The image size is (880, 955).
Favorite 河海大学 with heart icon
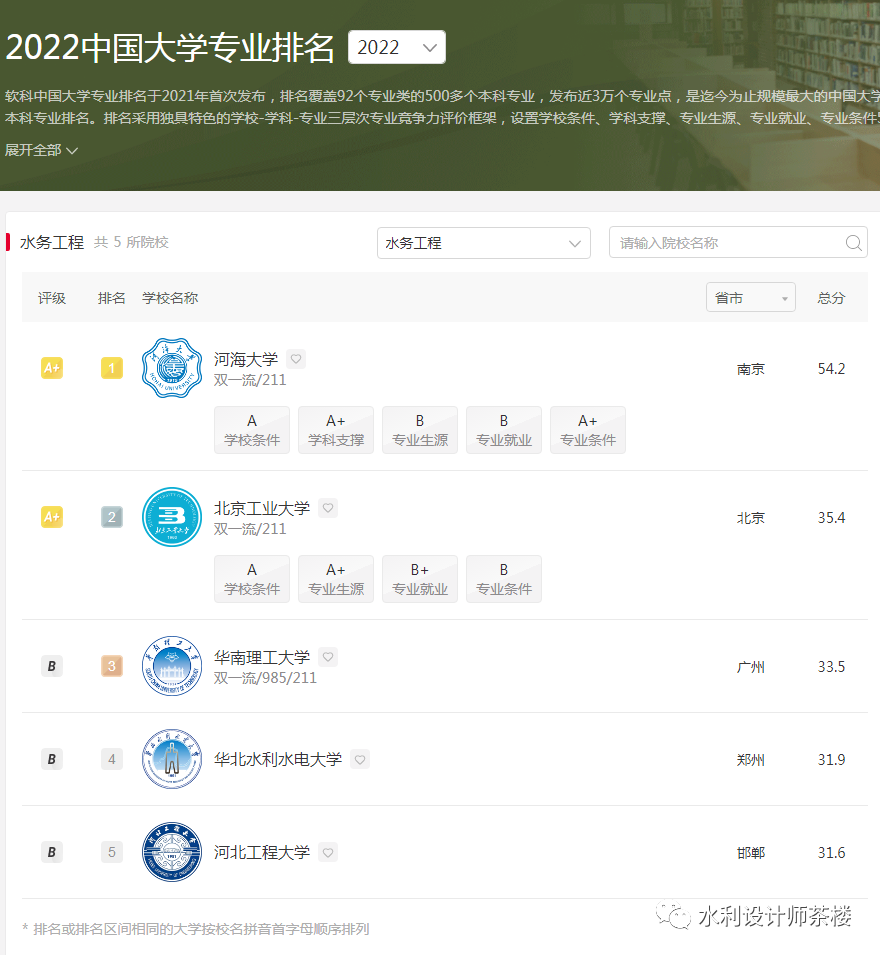(x=296, y=359)
